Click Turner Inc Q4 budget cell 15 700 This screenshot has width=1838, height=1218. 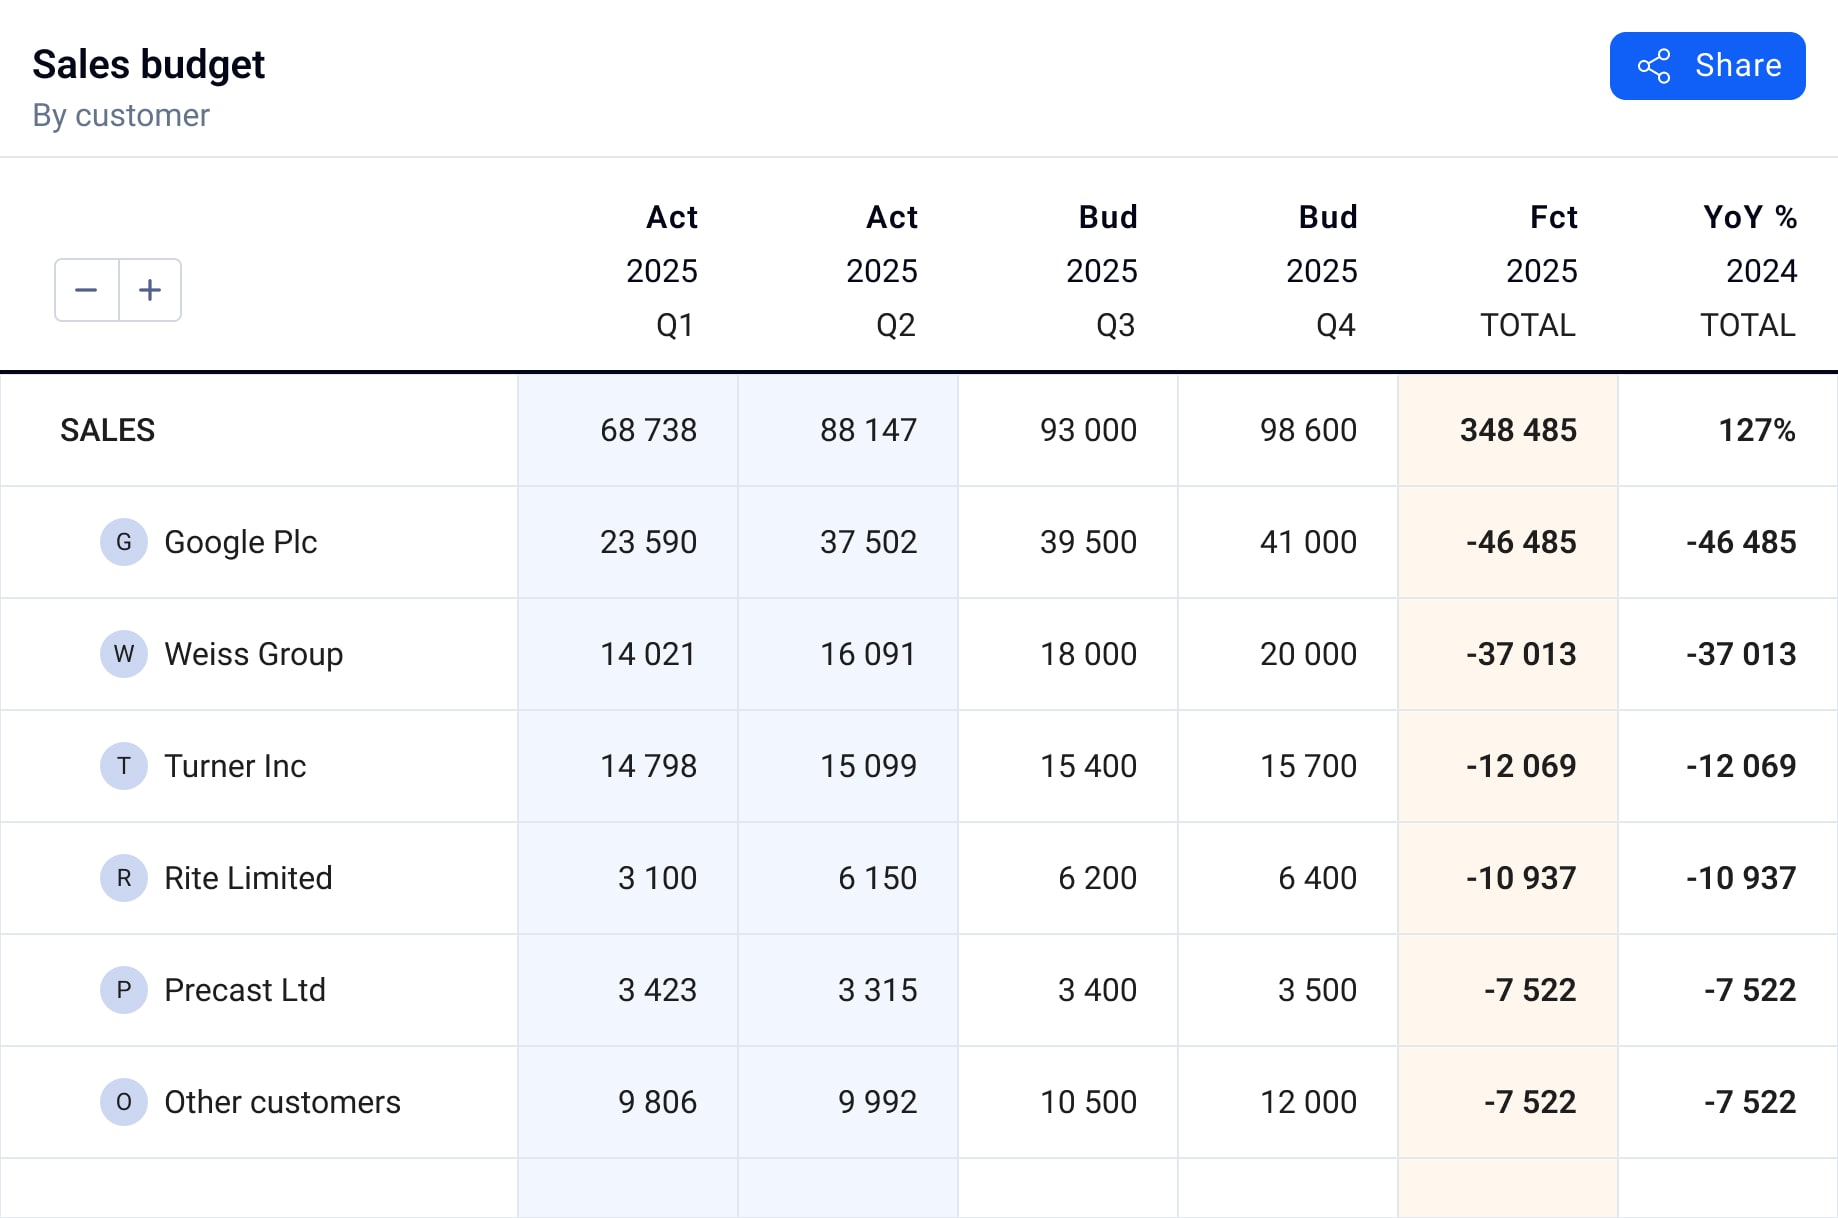pos(1308,766)
